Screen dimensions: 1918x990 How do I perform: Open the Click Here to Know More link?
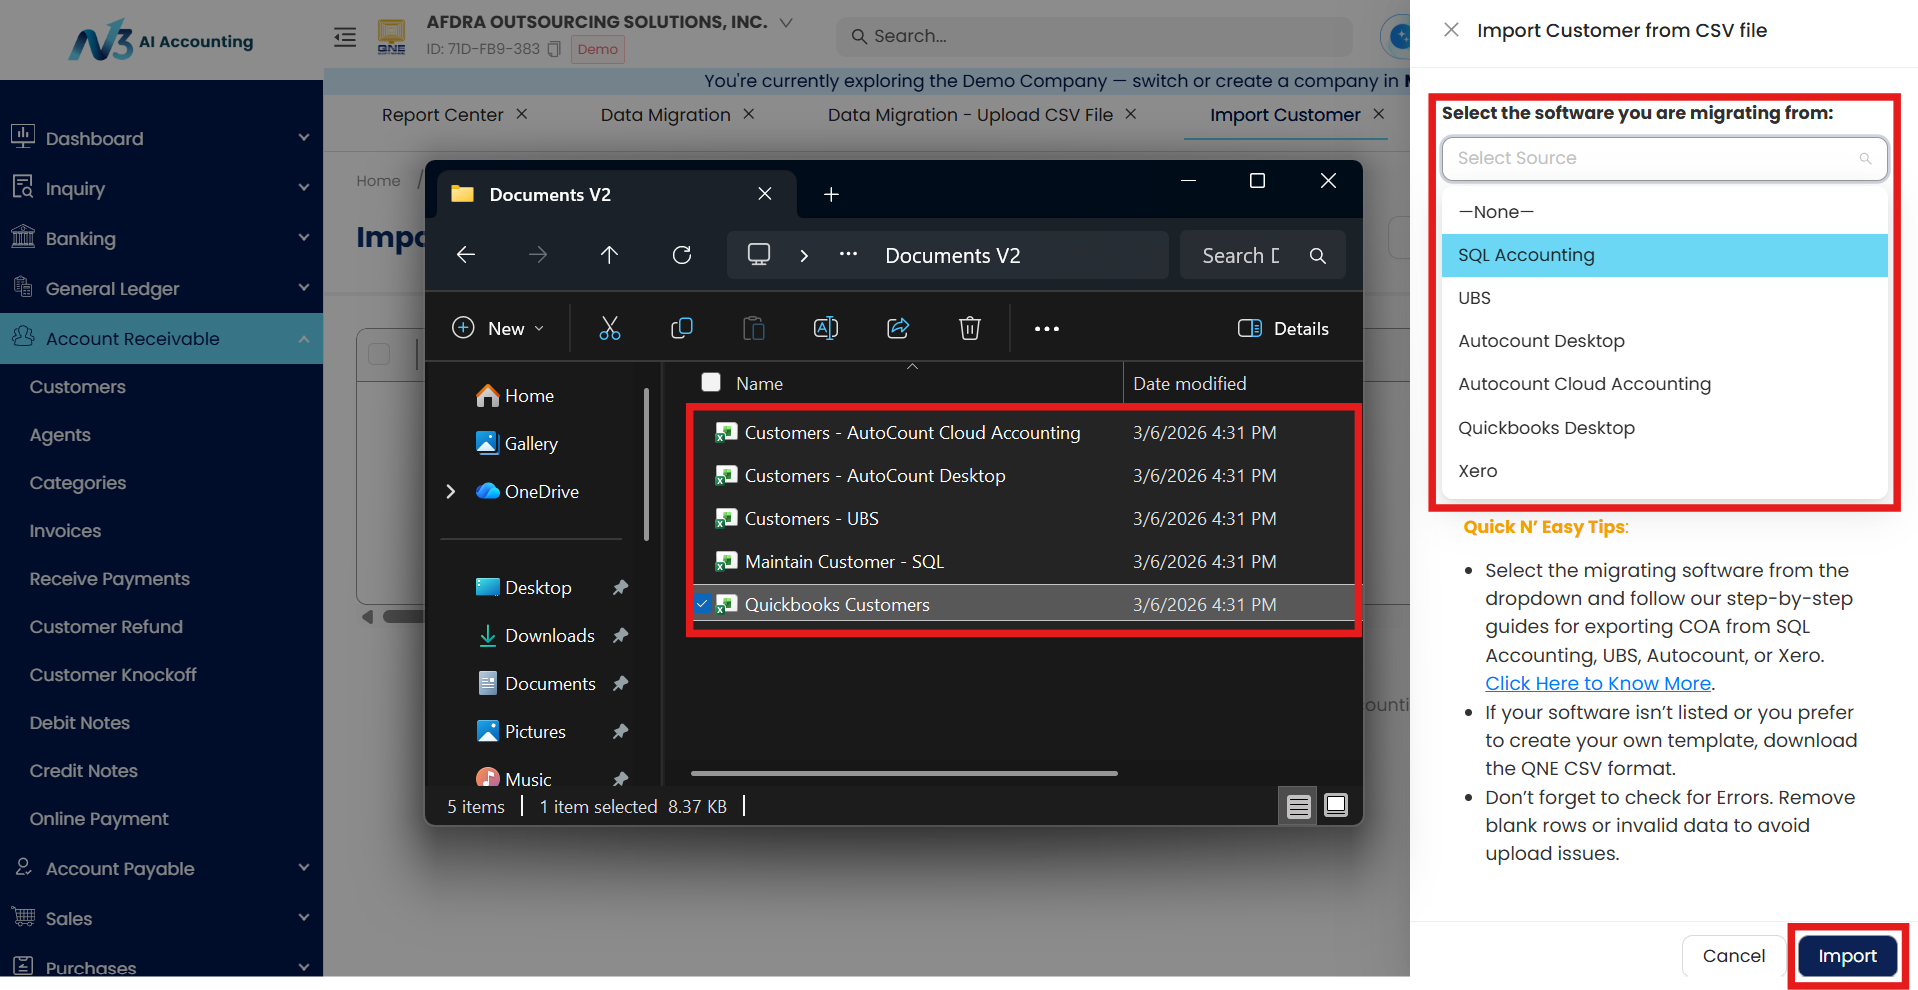(x=1597, y=683)
